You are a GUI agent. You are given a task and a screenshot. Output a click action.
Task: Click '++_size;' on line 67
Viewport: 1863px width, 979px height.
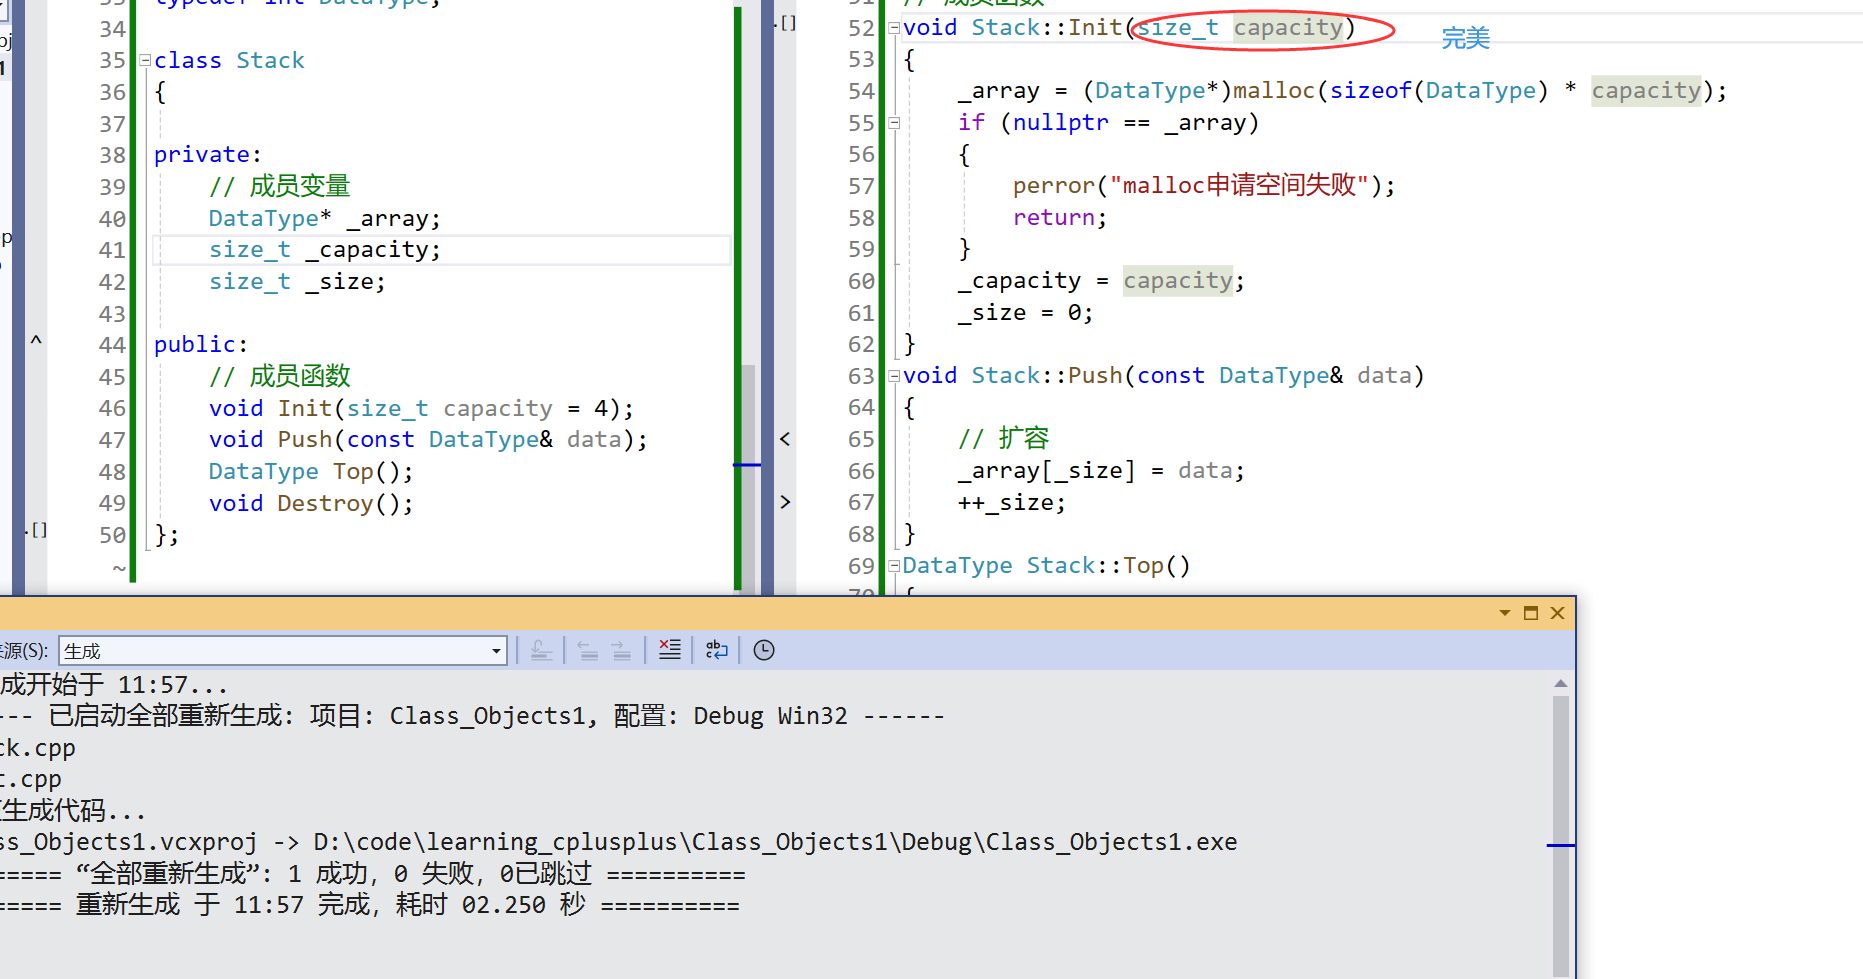(x=1011, y=503)
